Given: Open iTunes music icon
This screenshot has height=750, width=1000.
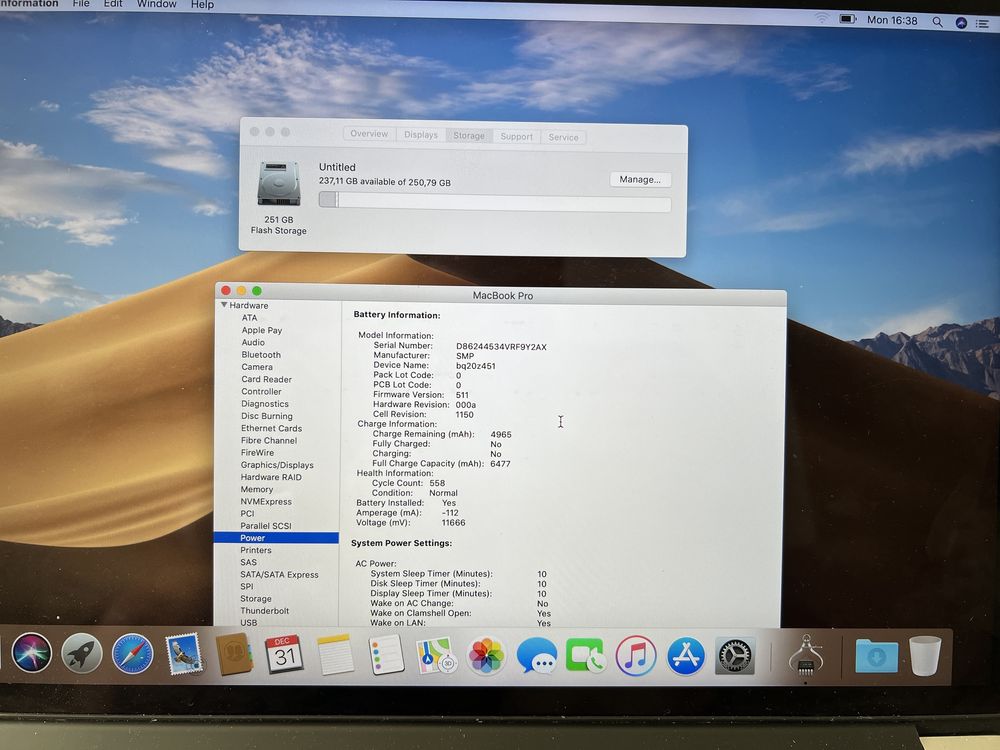Looking at the screenshot, I should 636,656.
